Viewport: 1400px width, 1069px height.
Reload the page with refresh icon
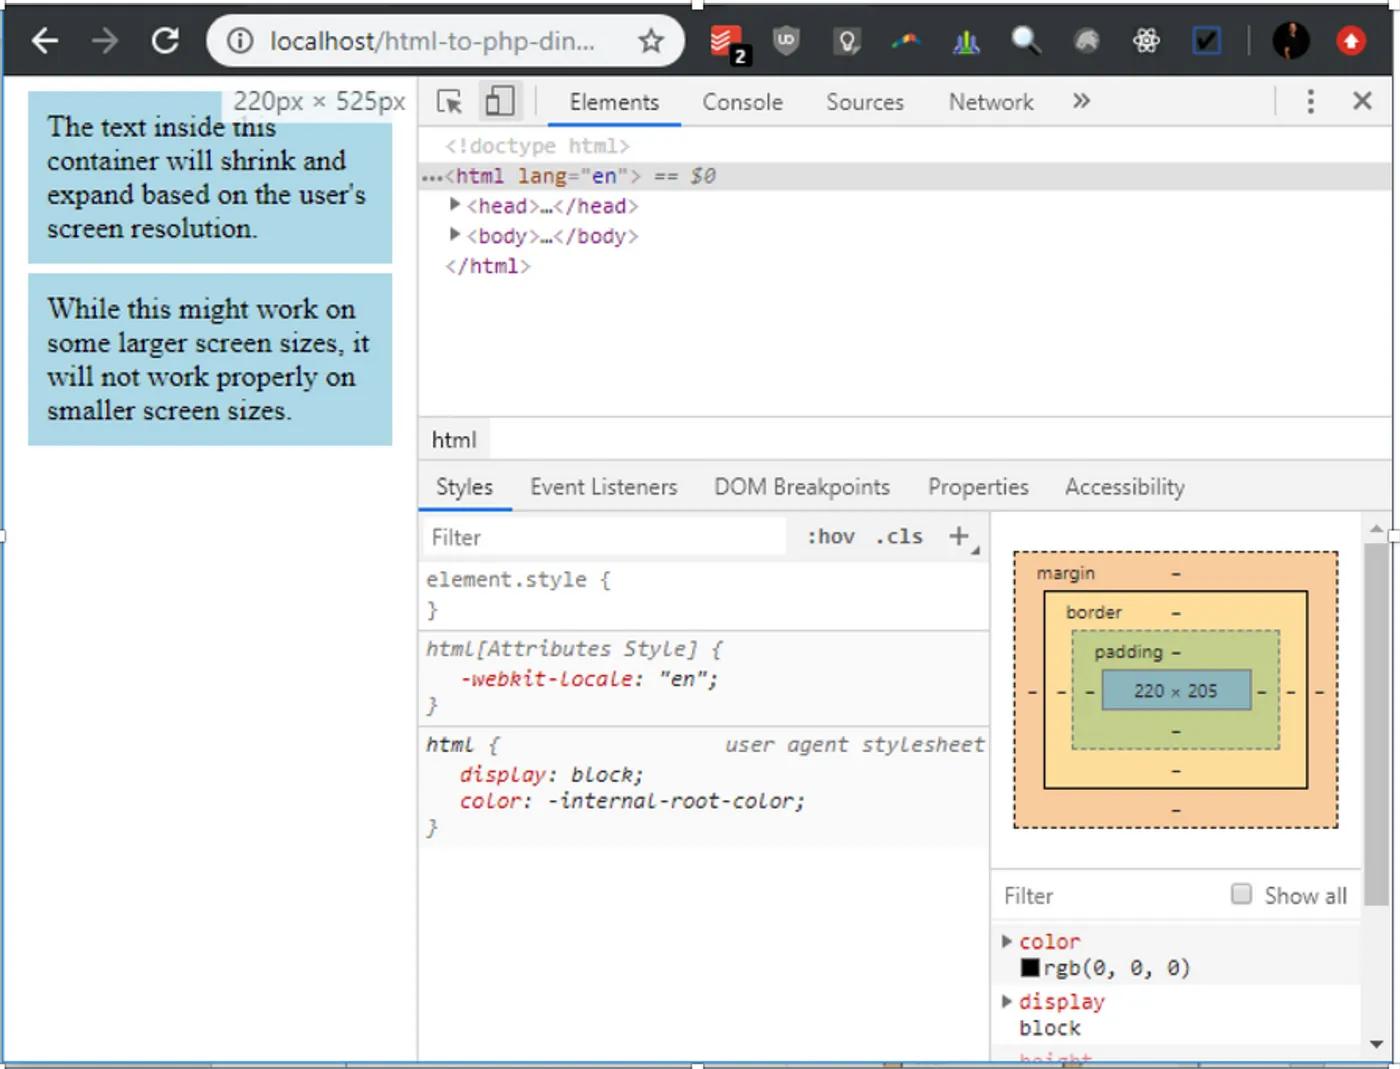(165, 41)
